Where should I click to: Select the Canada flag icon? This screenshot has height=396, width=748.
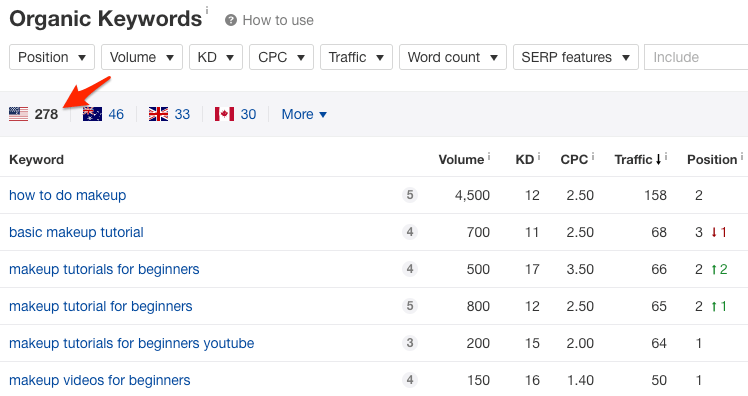(224, 114)
